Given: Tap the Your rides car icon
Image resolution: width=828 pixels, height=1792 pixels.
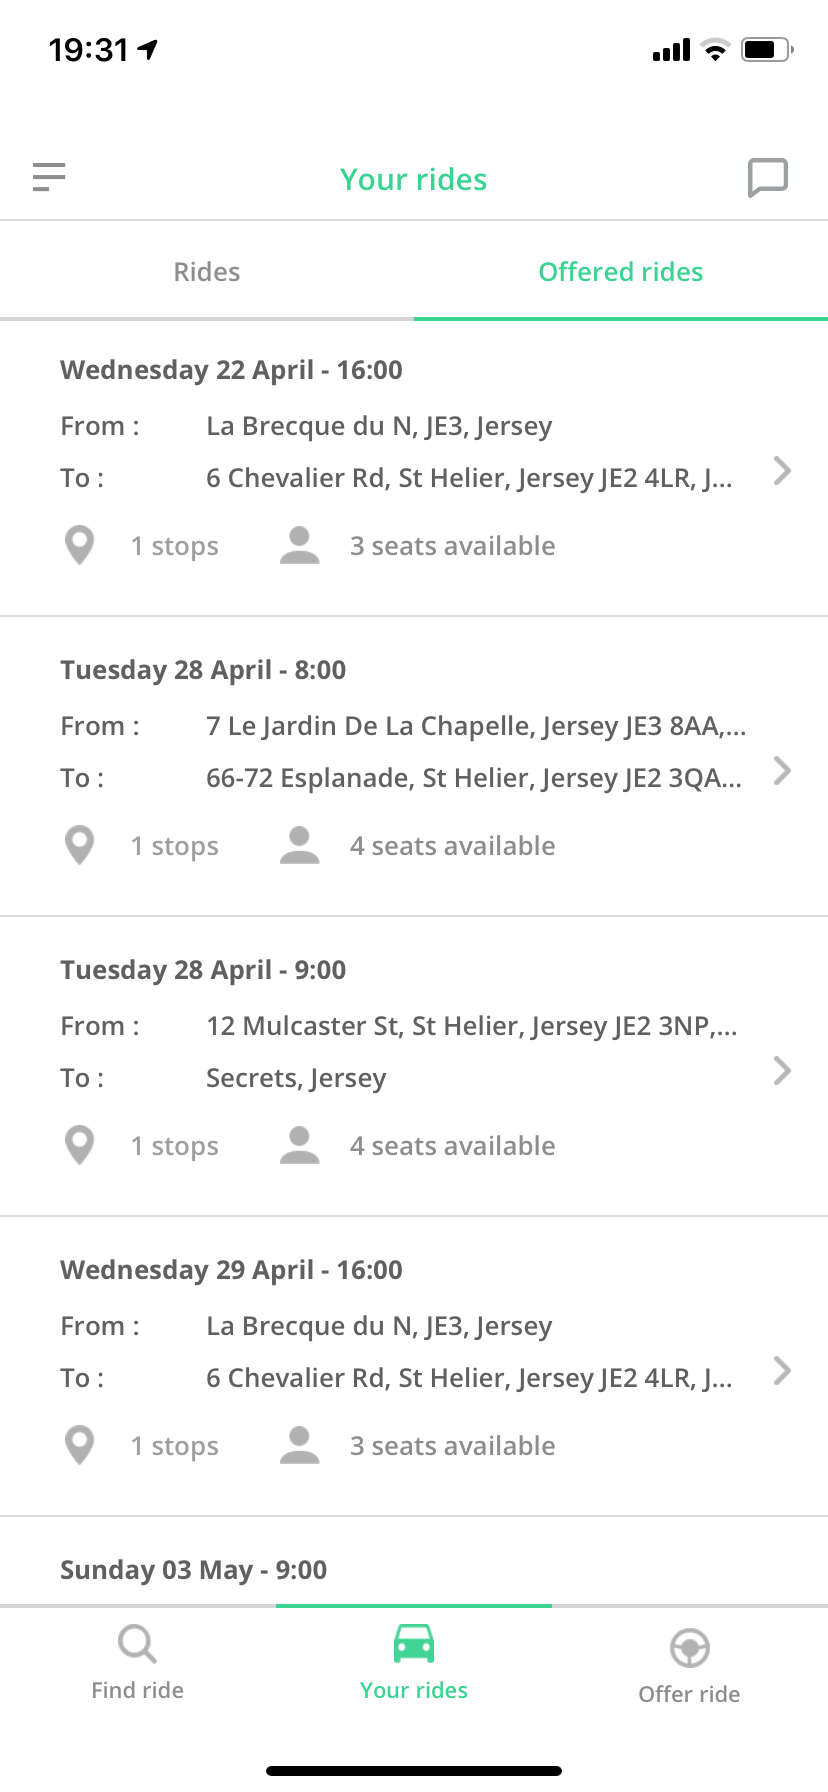Looking at the screenshot, I should pyautogui.click(x=414, y=1643).
